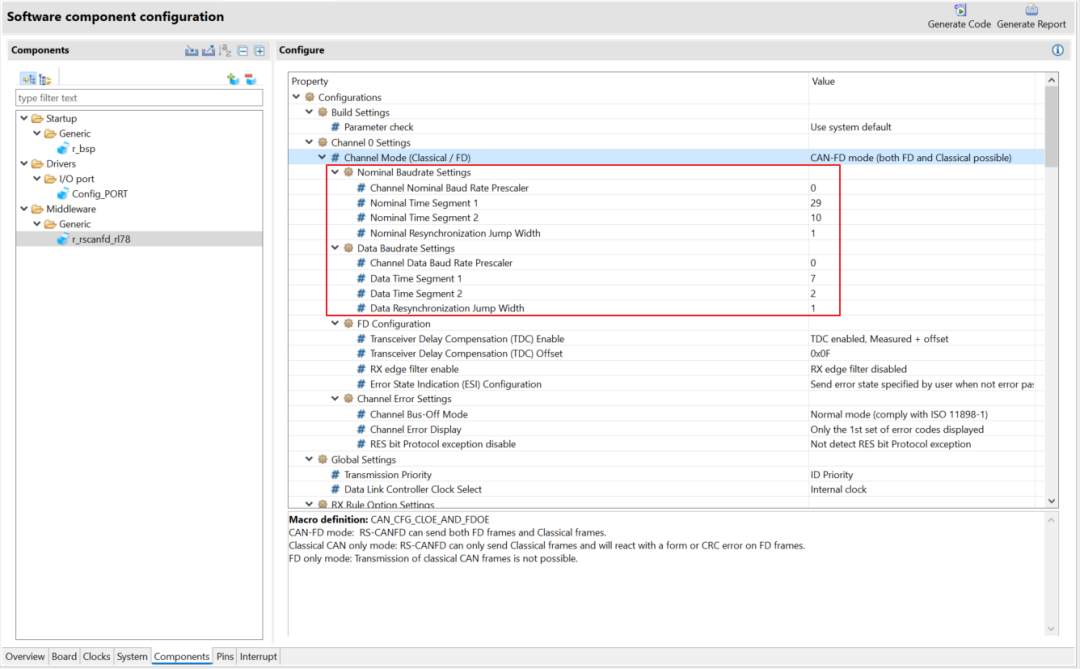Click 'TDC enabled, Measured + offset' value
Image resolution: width=1080 pixels, height=669 pixels.
pos(879,339)
